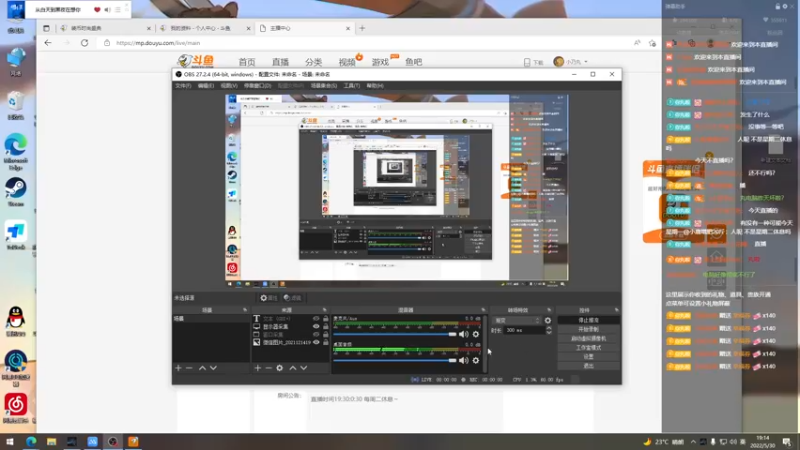Viewport: 800px width, 450px height.
Task: Mute the Mic/Aux audio speaker icon
Action: pos(463,334)
